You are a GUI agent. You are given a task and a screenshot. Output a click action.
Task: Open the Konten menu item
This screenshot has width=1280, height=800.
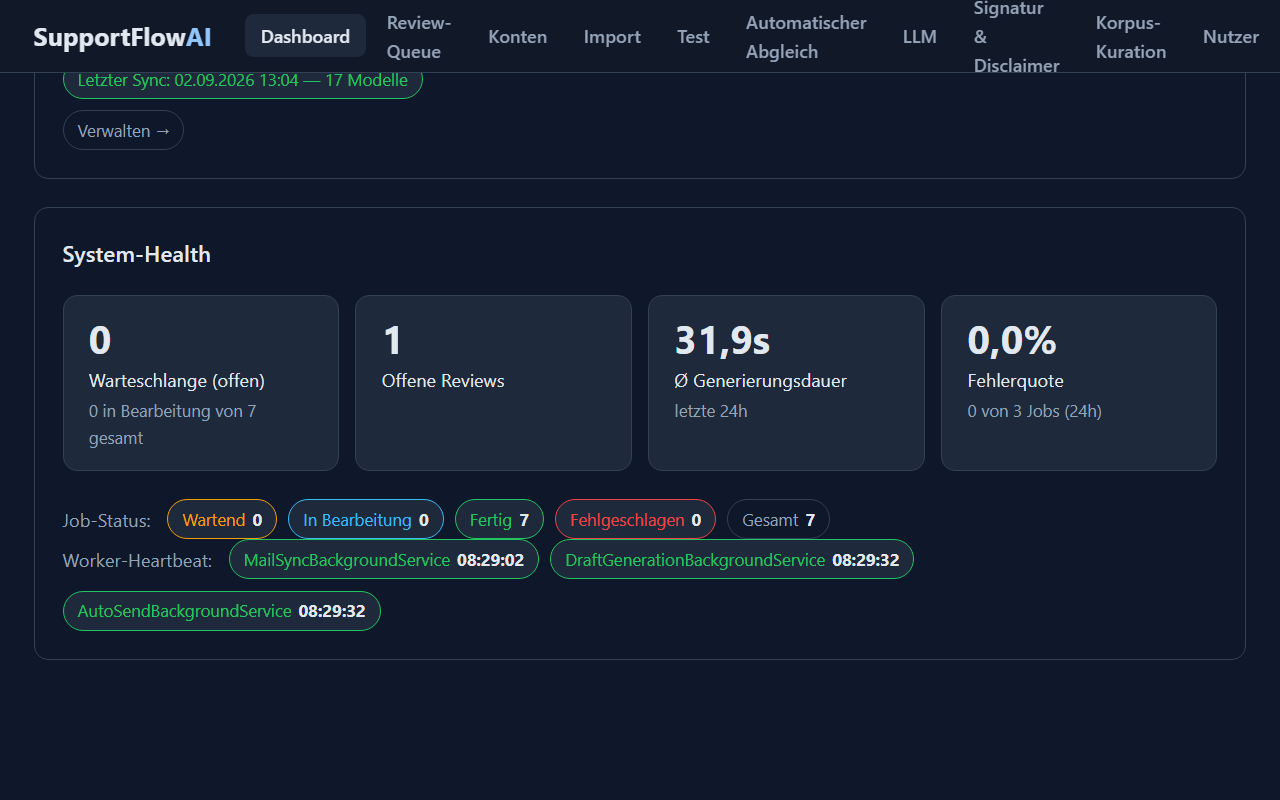[517, 36]
